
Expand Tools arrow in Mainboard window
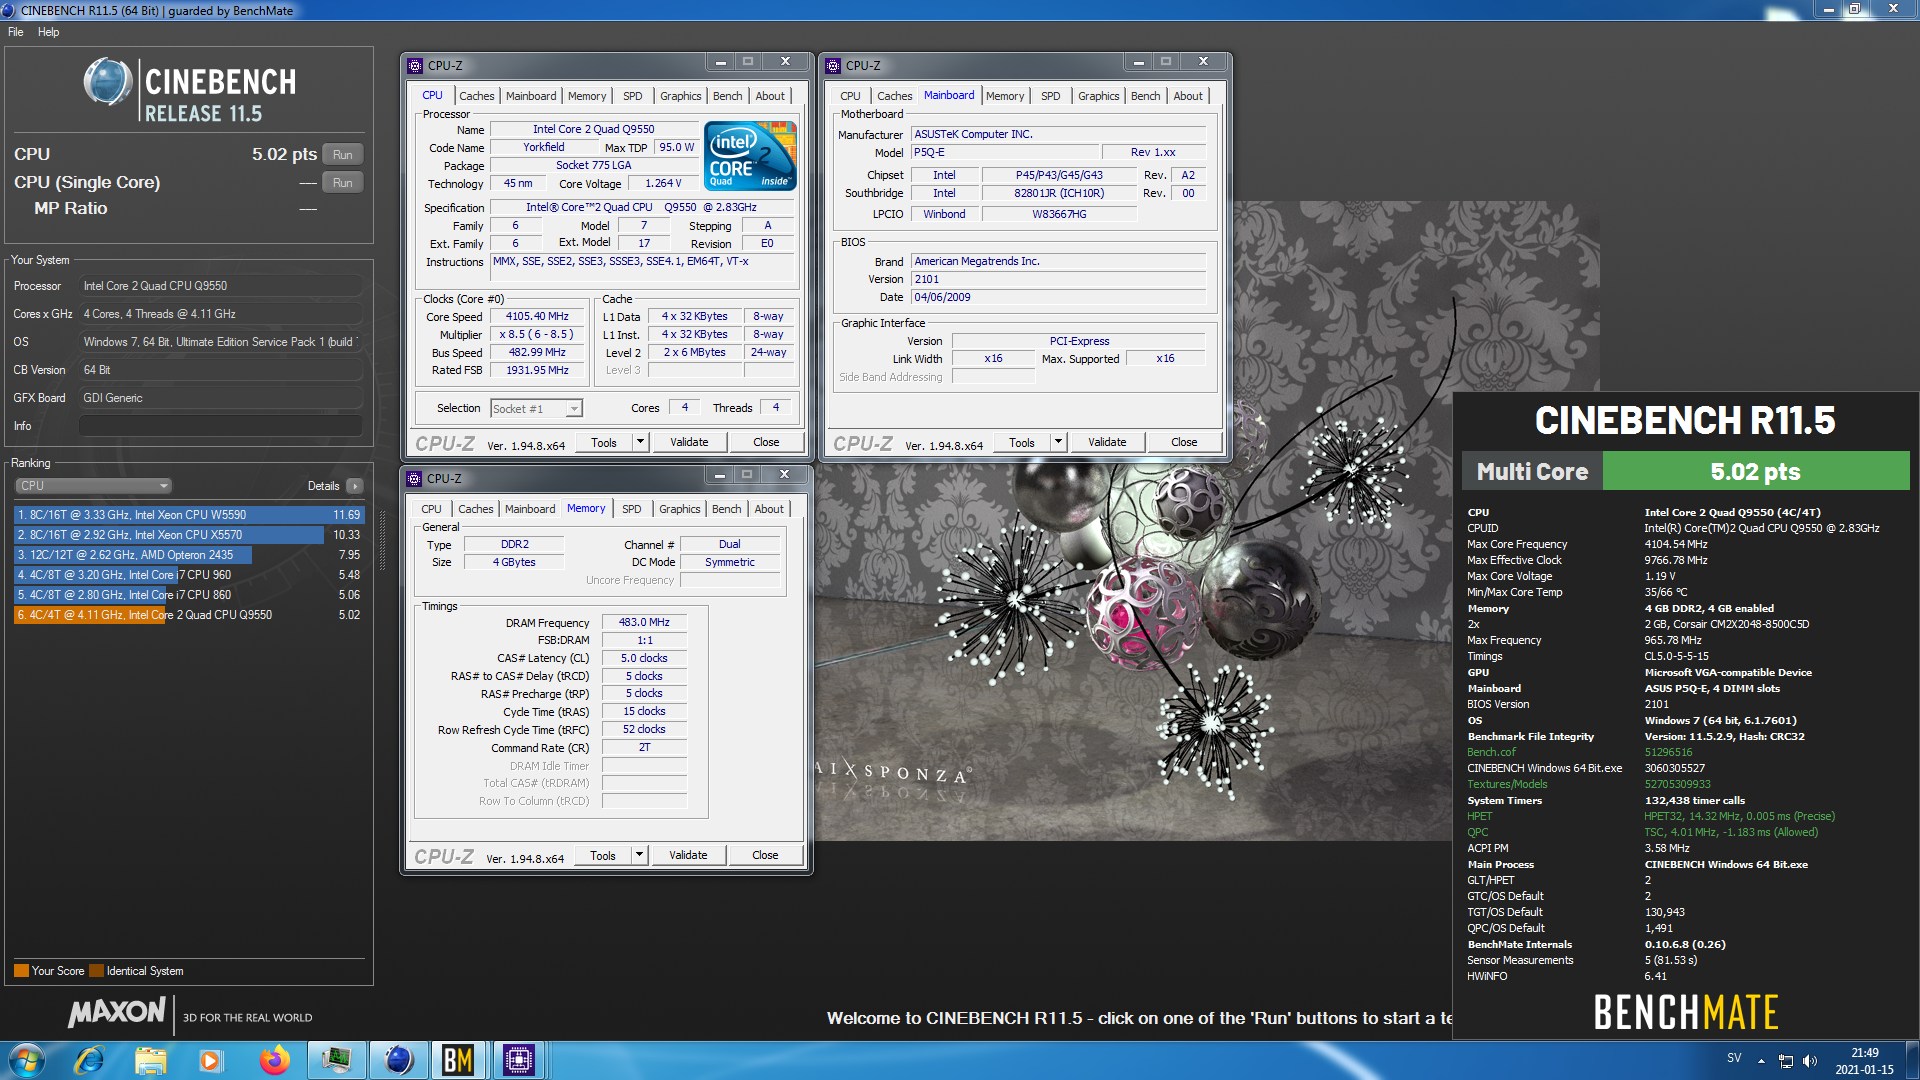(x=1058, y=442)
